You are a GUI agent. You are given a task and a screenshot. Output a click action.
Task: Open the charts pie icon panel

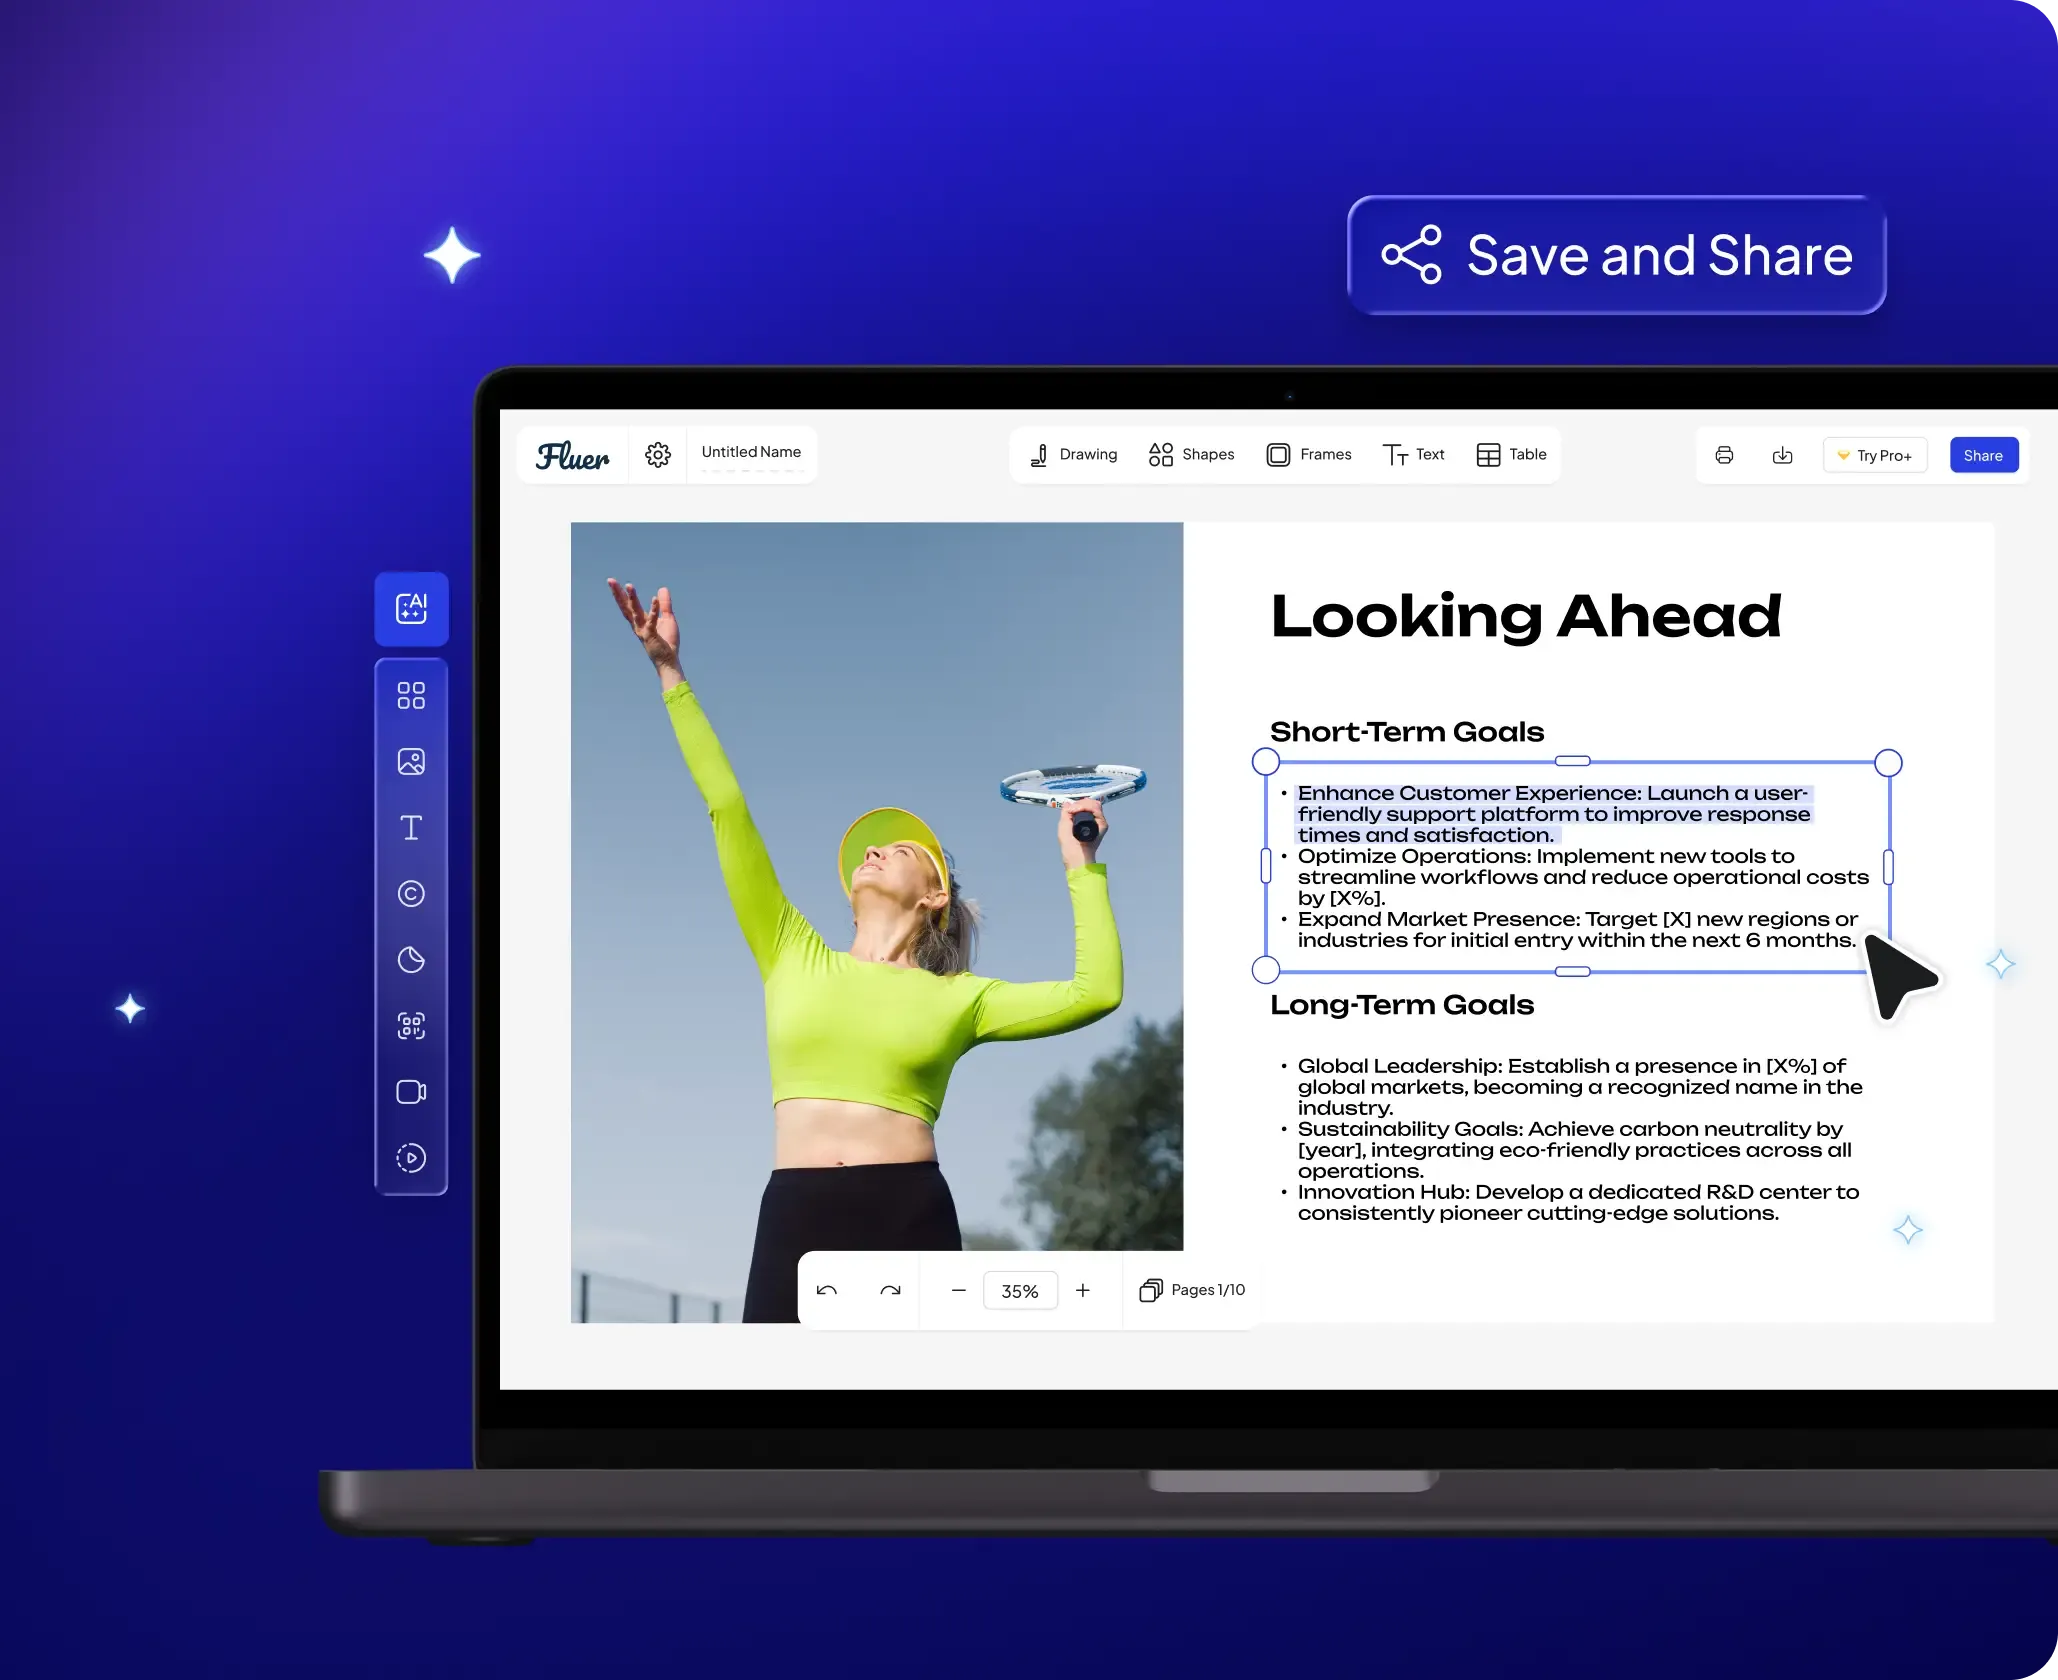411,960
